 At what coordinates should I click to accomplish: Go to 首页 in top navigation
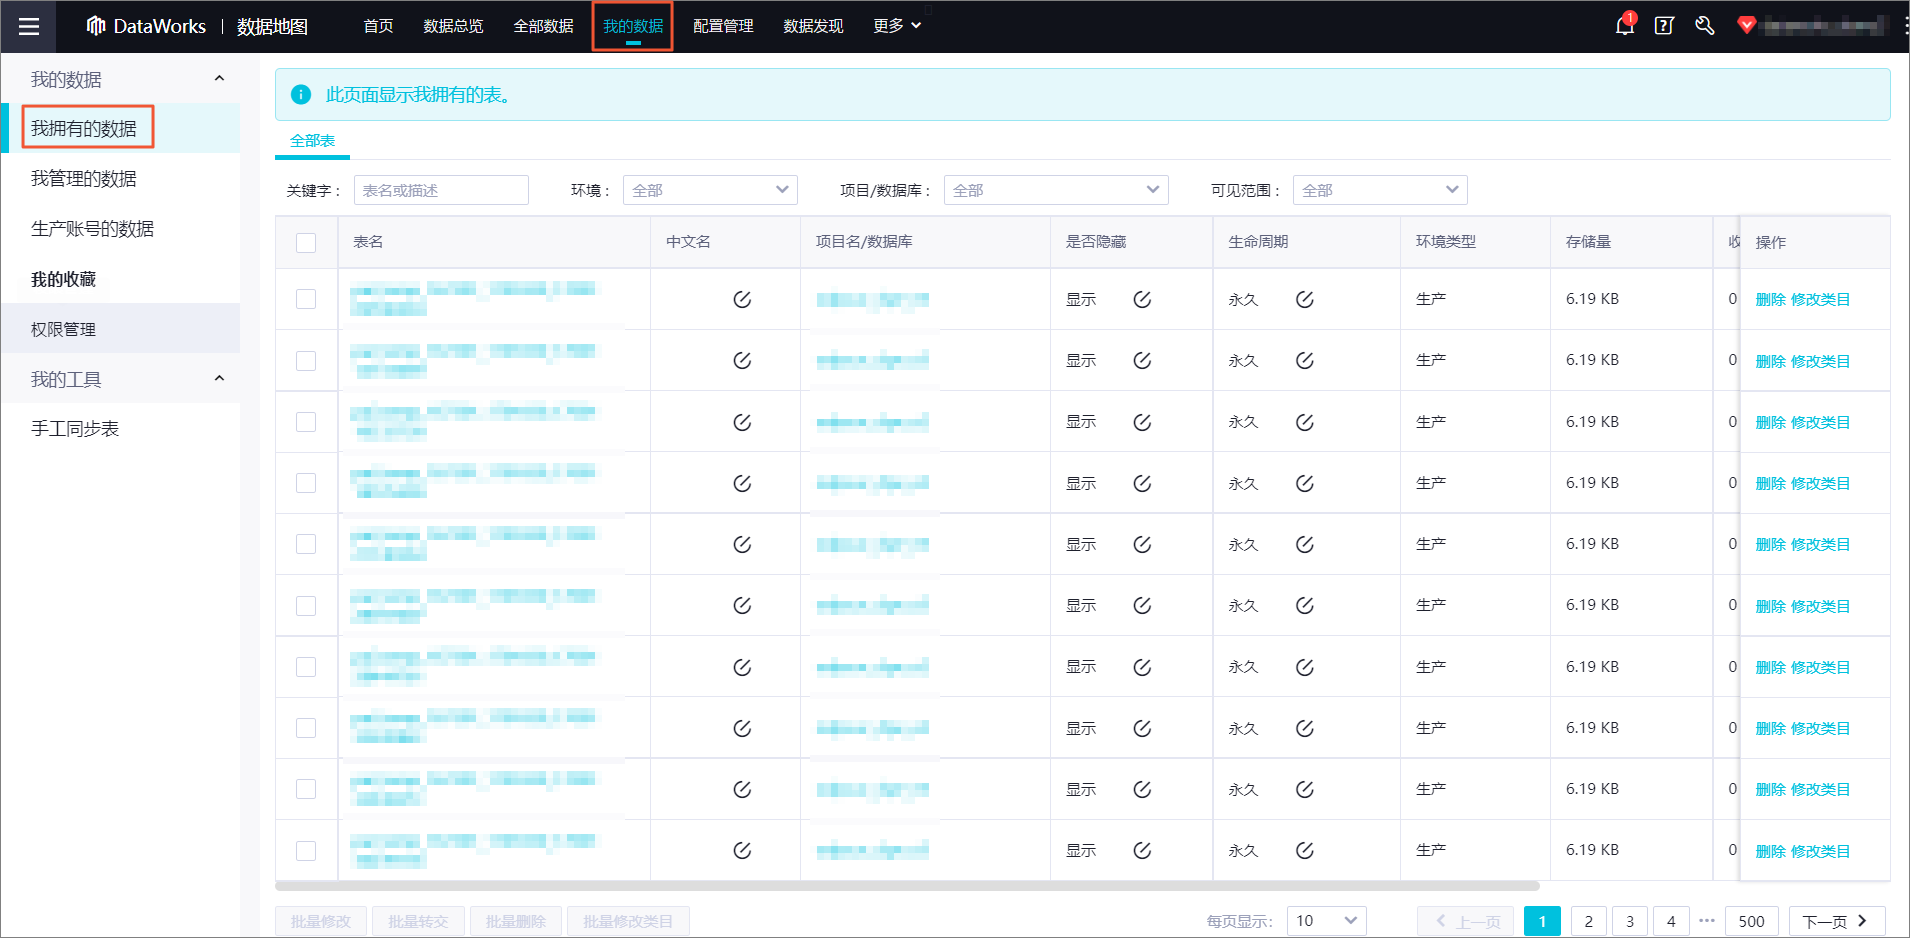pyautogui.click(x=378, y=26)
